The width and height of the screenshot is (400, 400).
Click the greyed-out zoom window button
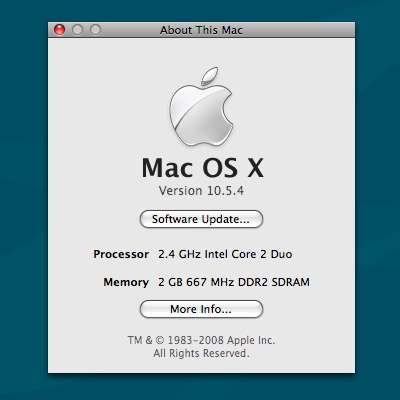click(95, 30)
